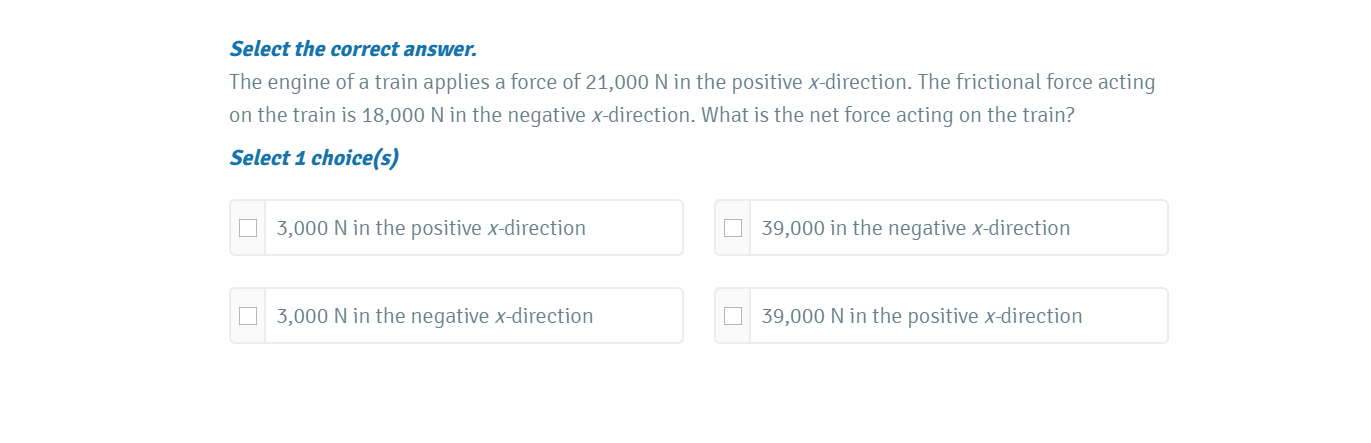The image size is (1371, 443).
Task: Click the "18,000 N" value in the question
Action: (x=403, y=115)
